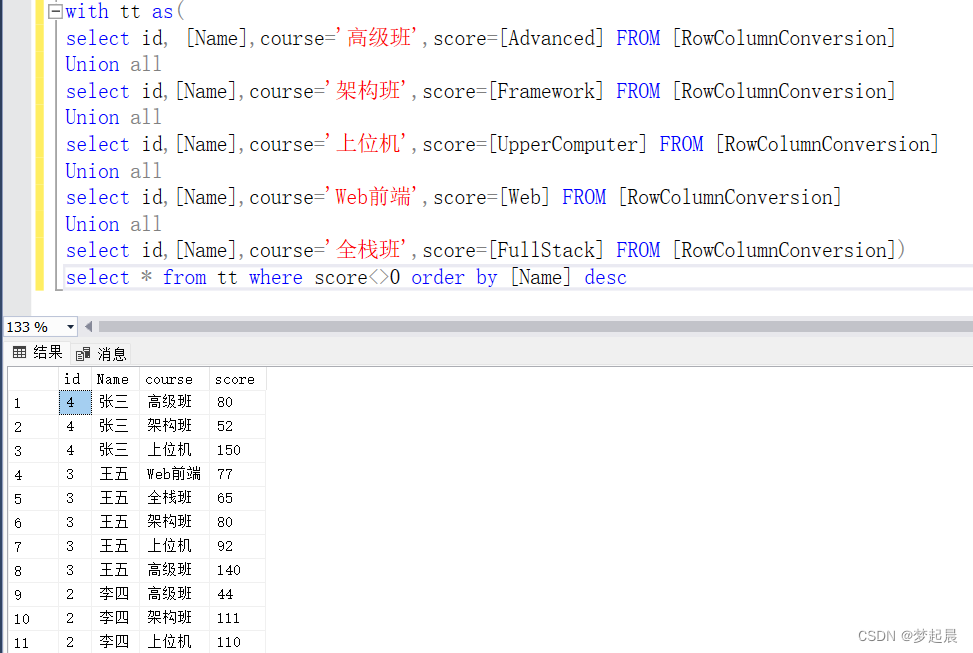Click the selected cell showing value 4
Image resolution: width=973 pixels, height=653 pixels.
[73, 402]
